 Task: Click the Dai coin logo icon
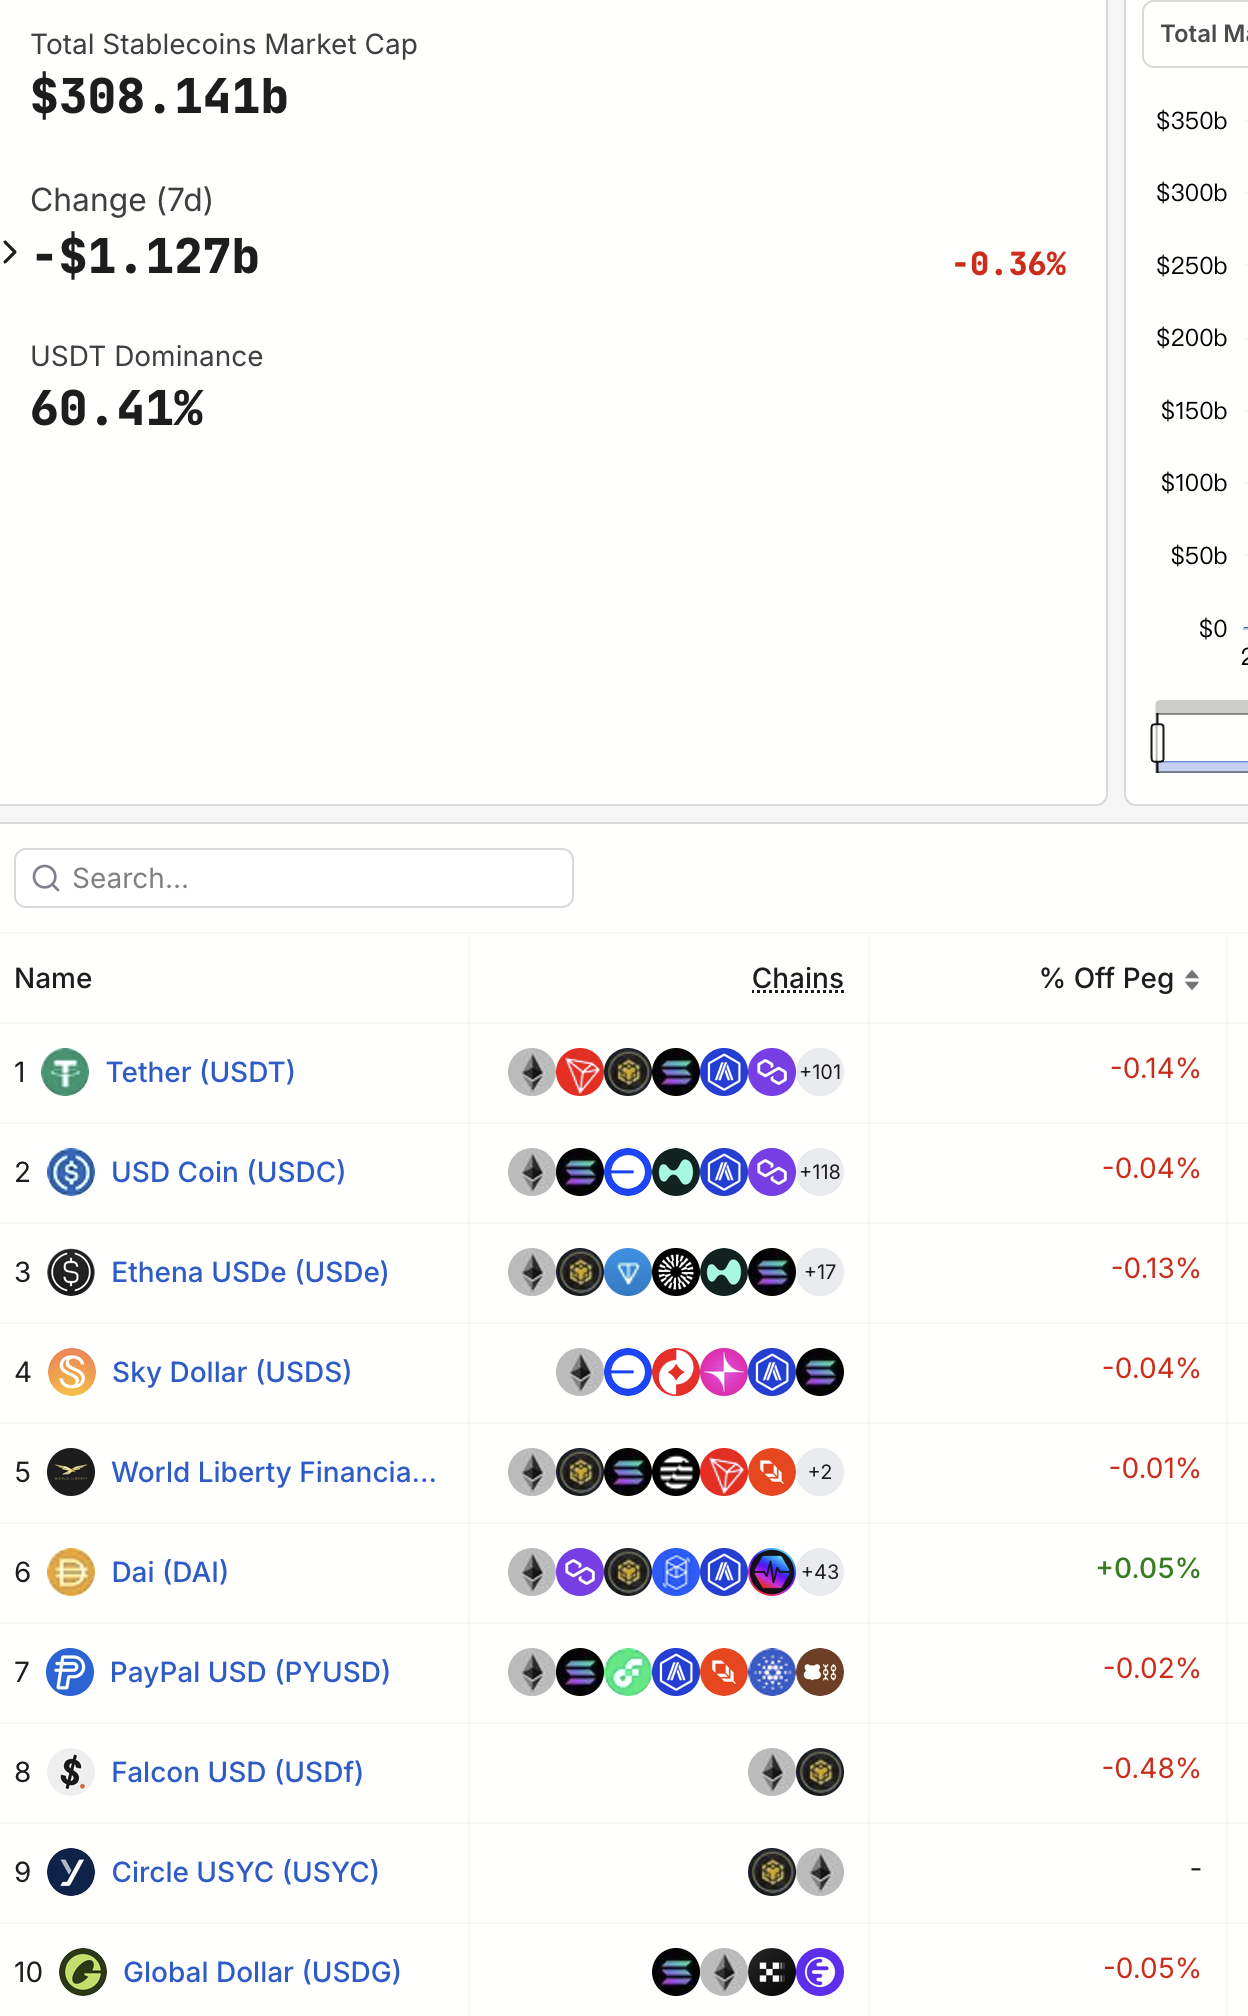pyautogui.click(x=71, y=1572)
